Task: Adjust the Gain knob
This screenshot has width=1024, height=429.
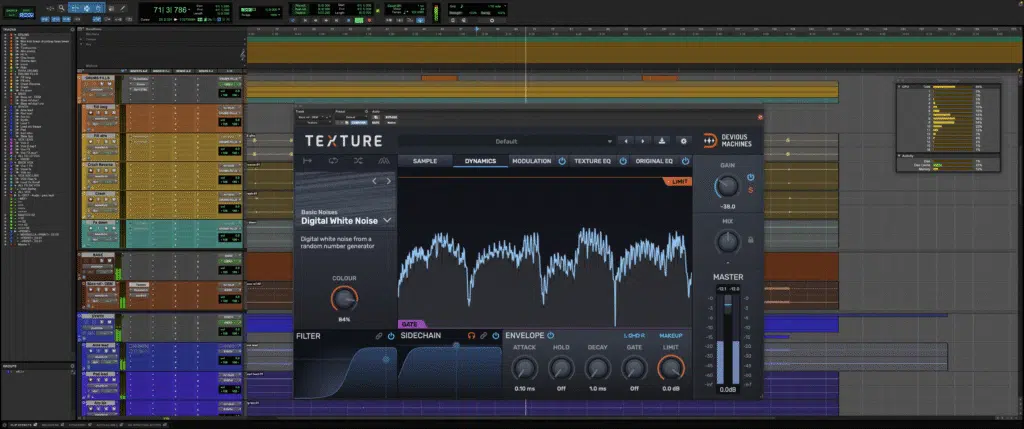Action: 727,187
